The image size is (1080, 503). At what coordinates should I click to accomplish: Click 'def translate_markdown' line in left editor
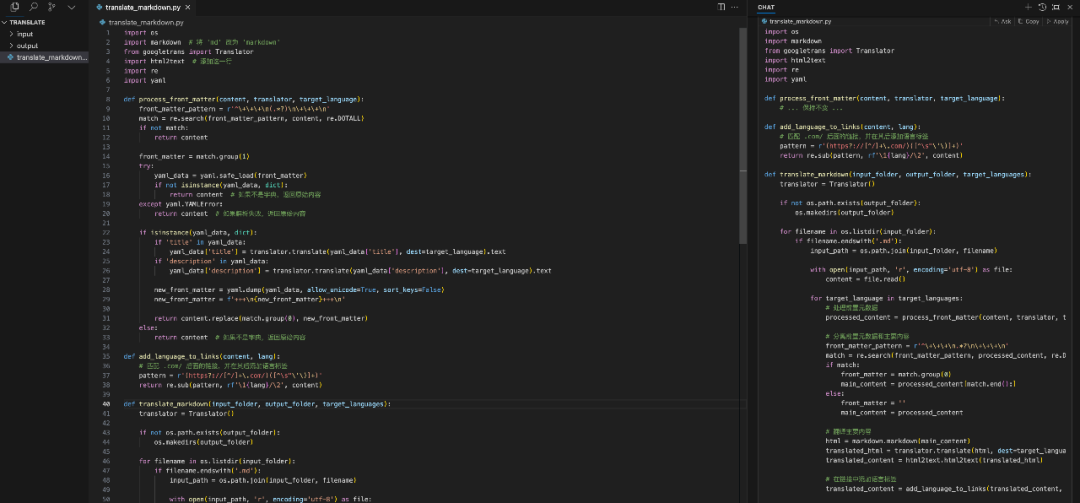(257, 404)
